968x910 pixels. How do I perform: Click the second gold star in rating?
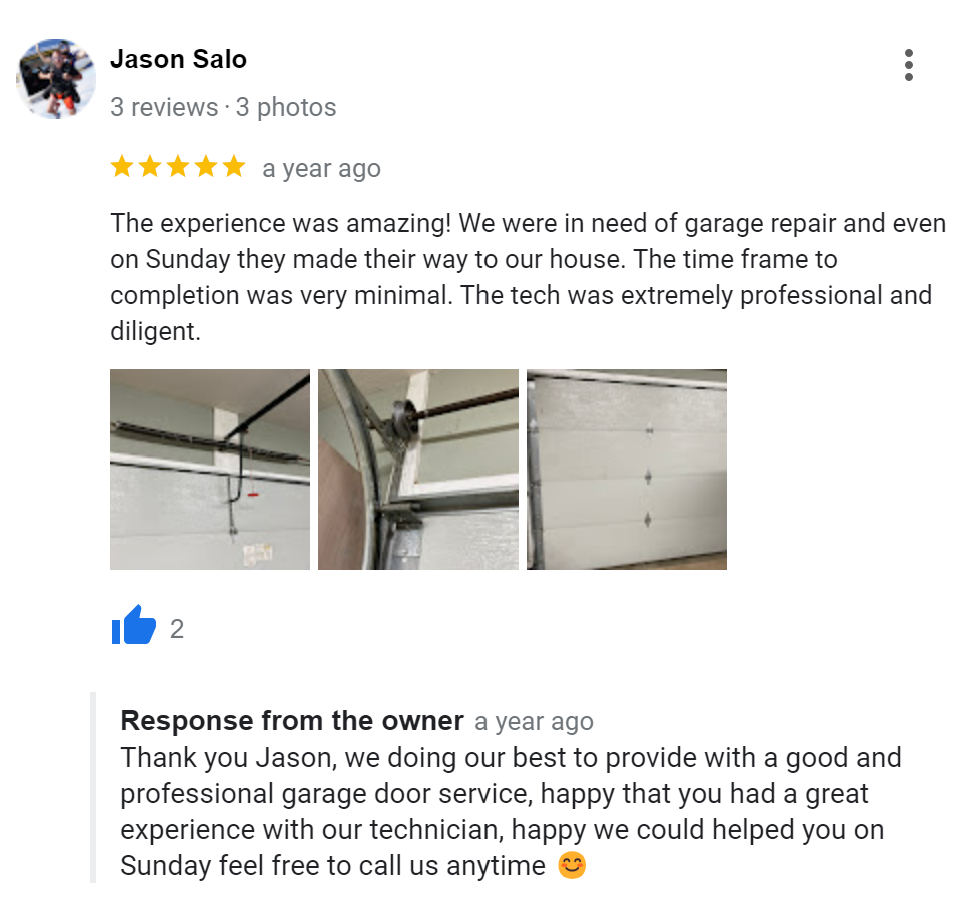point(150,167)
